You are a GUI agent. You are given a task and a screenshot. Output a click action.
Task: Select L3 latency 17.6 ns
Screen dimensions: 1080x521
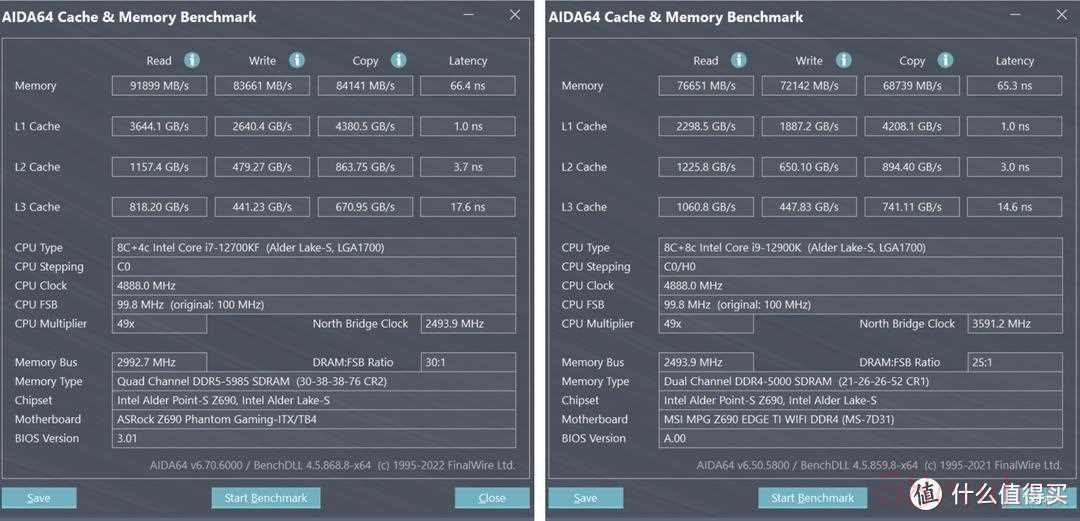pos(468,207)
